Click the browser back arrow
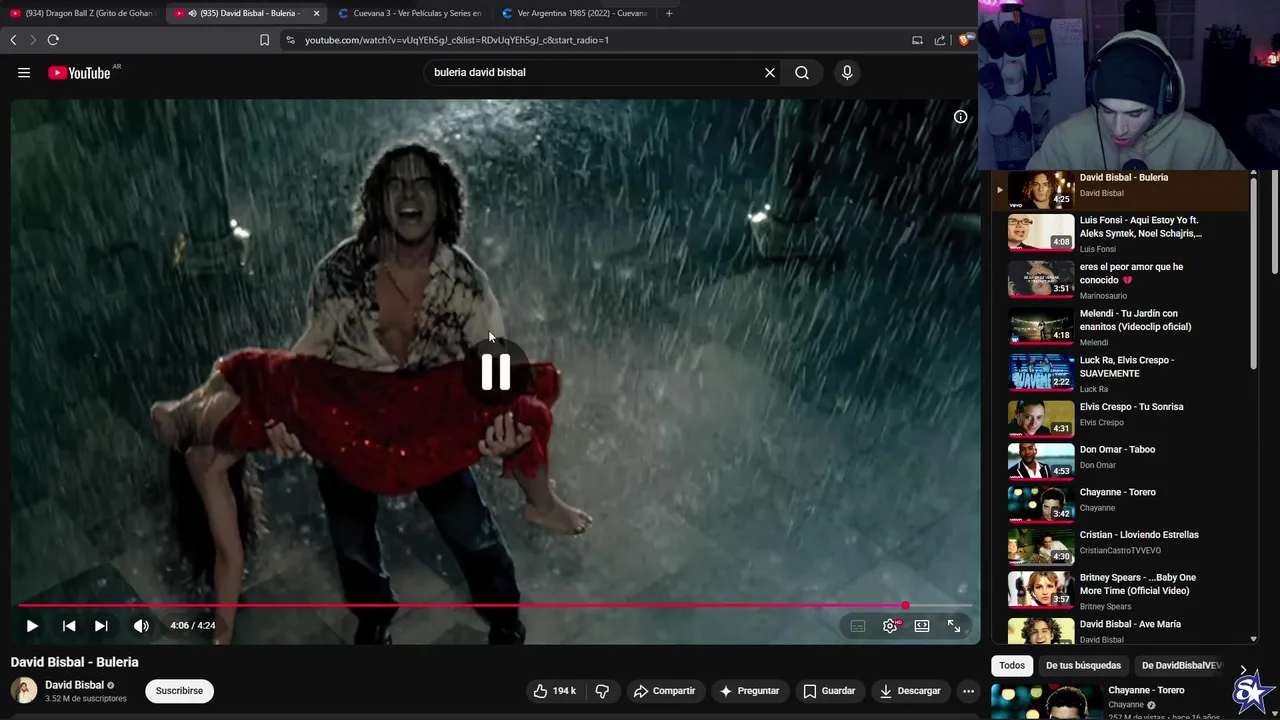 coord(13,40)
